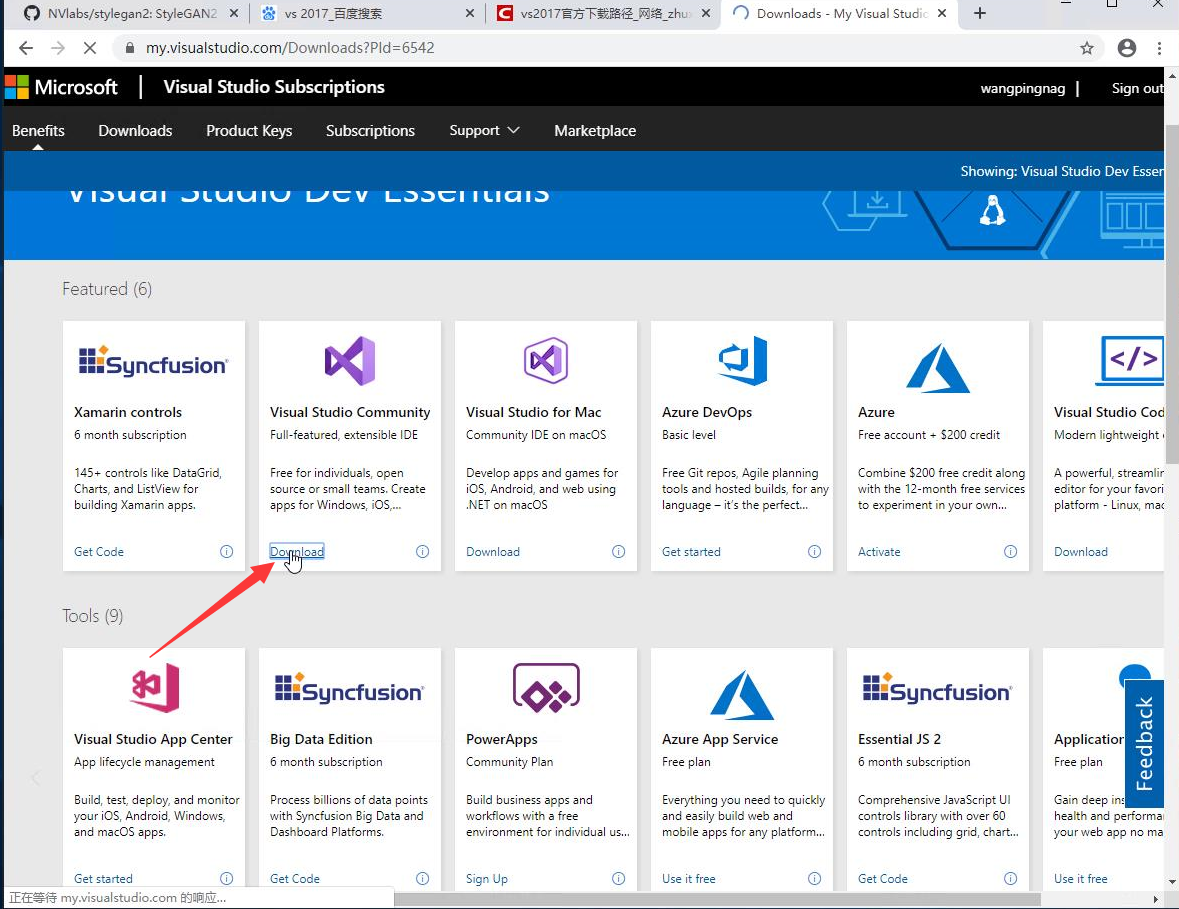Click the PowerApps logo
The height and width of the screenshot is (909, 1179).
[x=546, y=688]
